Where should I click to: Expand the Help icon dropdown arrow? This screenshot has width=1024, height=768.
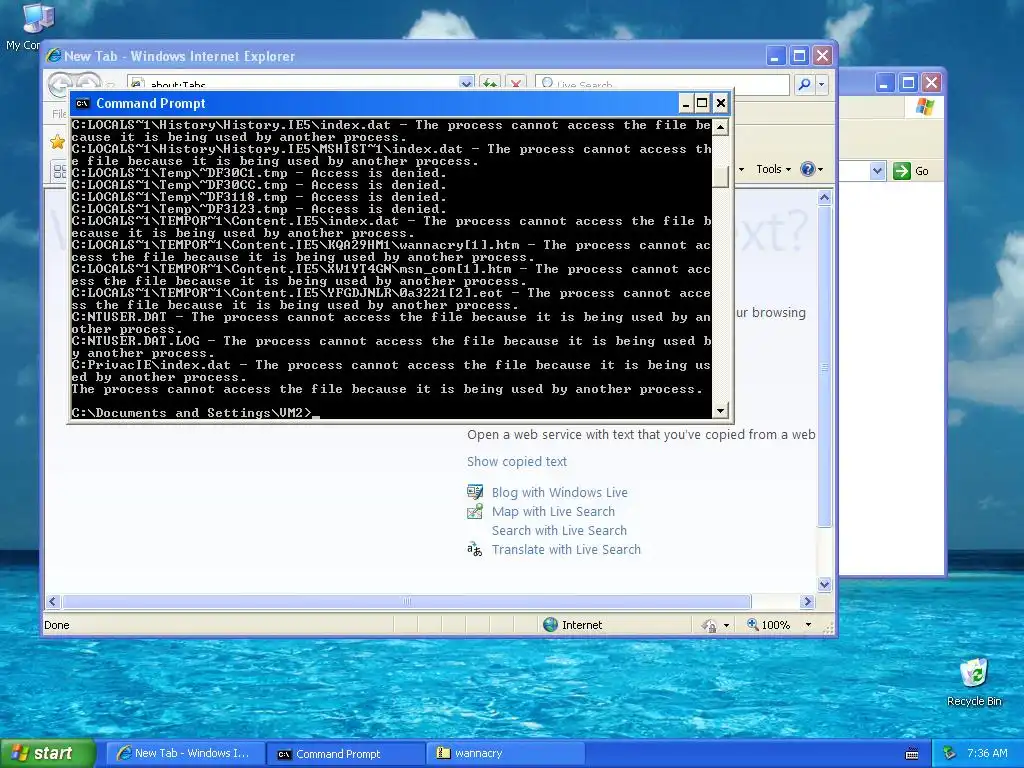(820, 169)
